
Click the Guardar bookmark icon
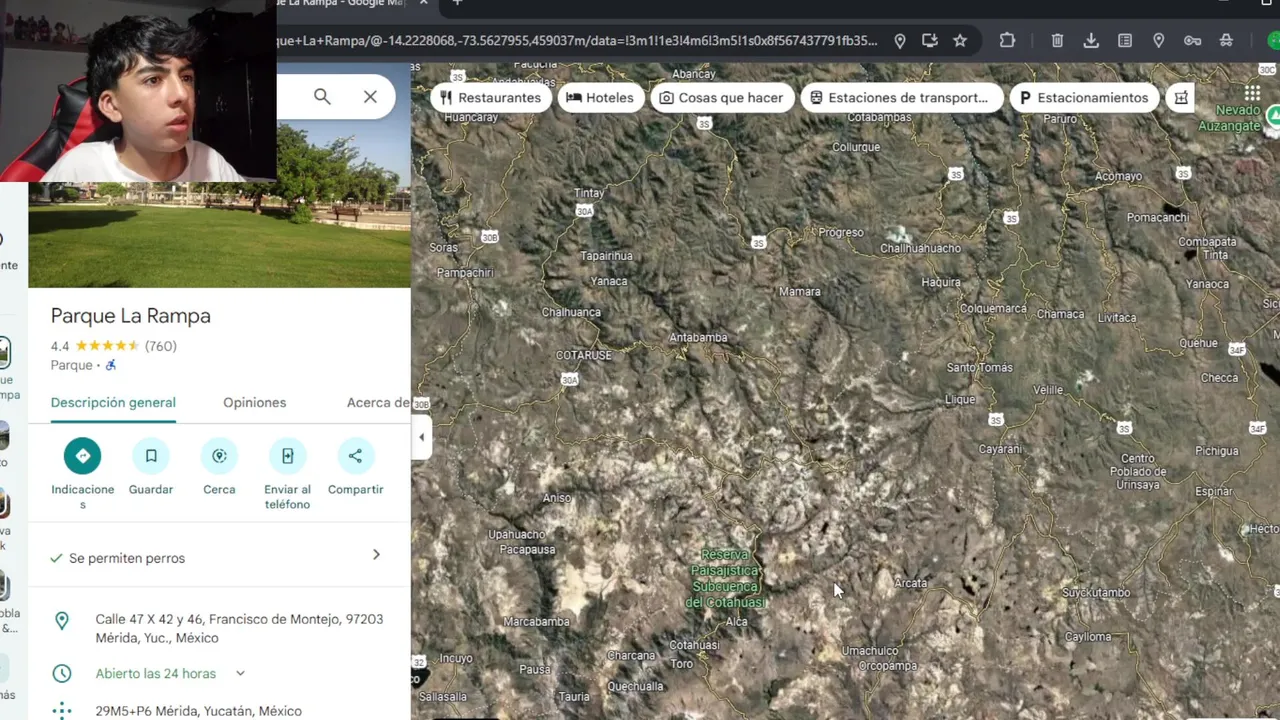point(151,456)
